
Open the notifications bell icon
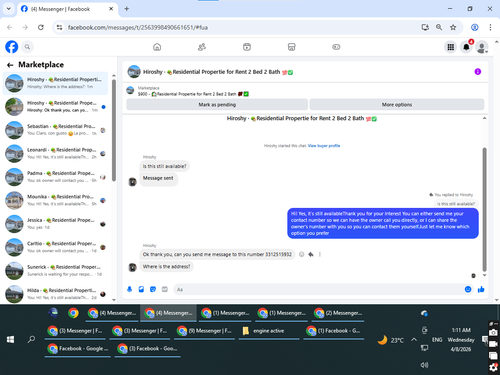click(466, 47)
